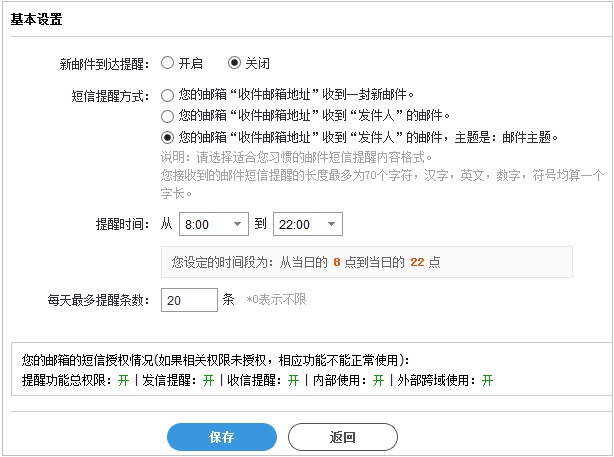Click the green 开 status after 外部跨域使用

(488, 380)
